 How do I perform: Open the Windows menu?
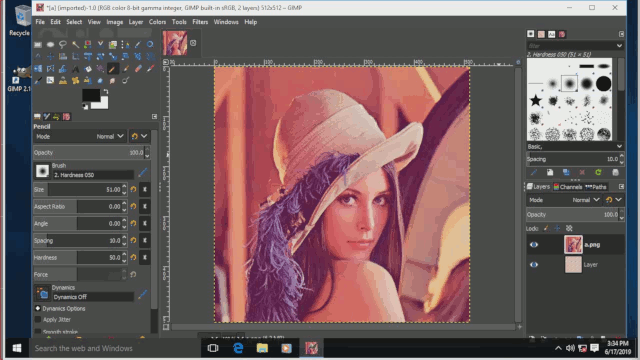coord(226,22)
